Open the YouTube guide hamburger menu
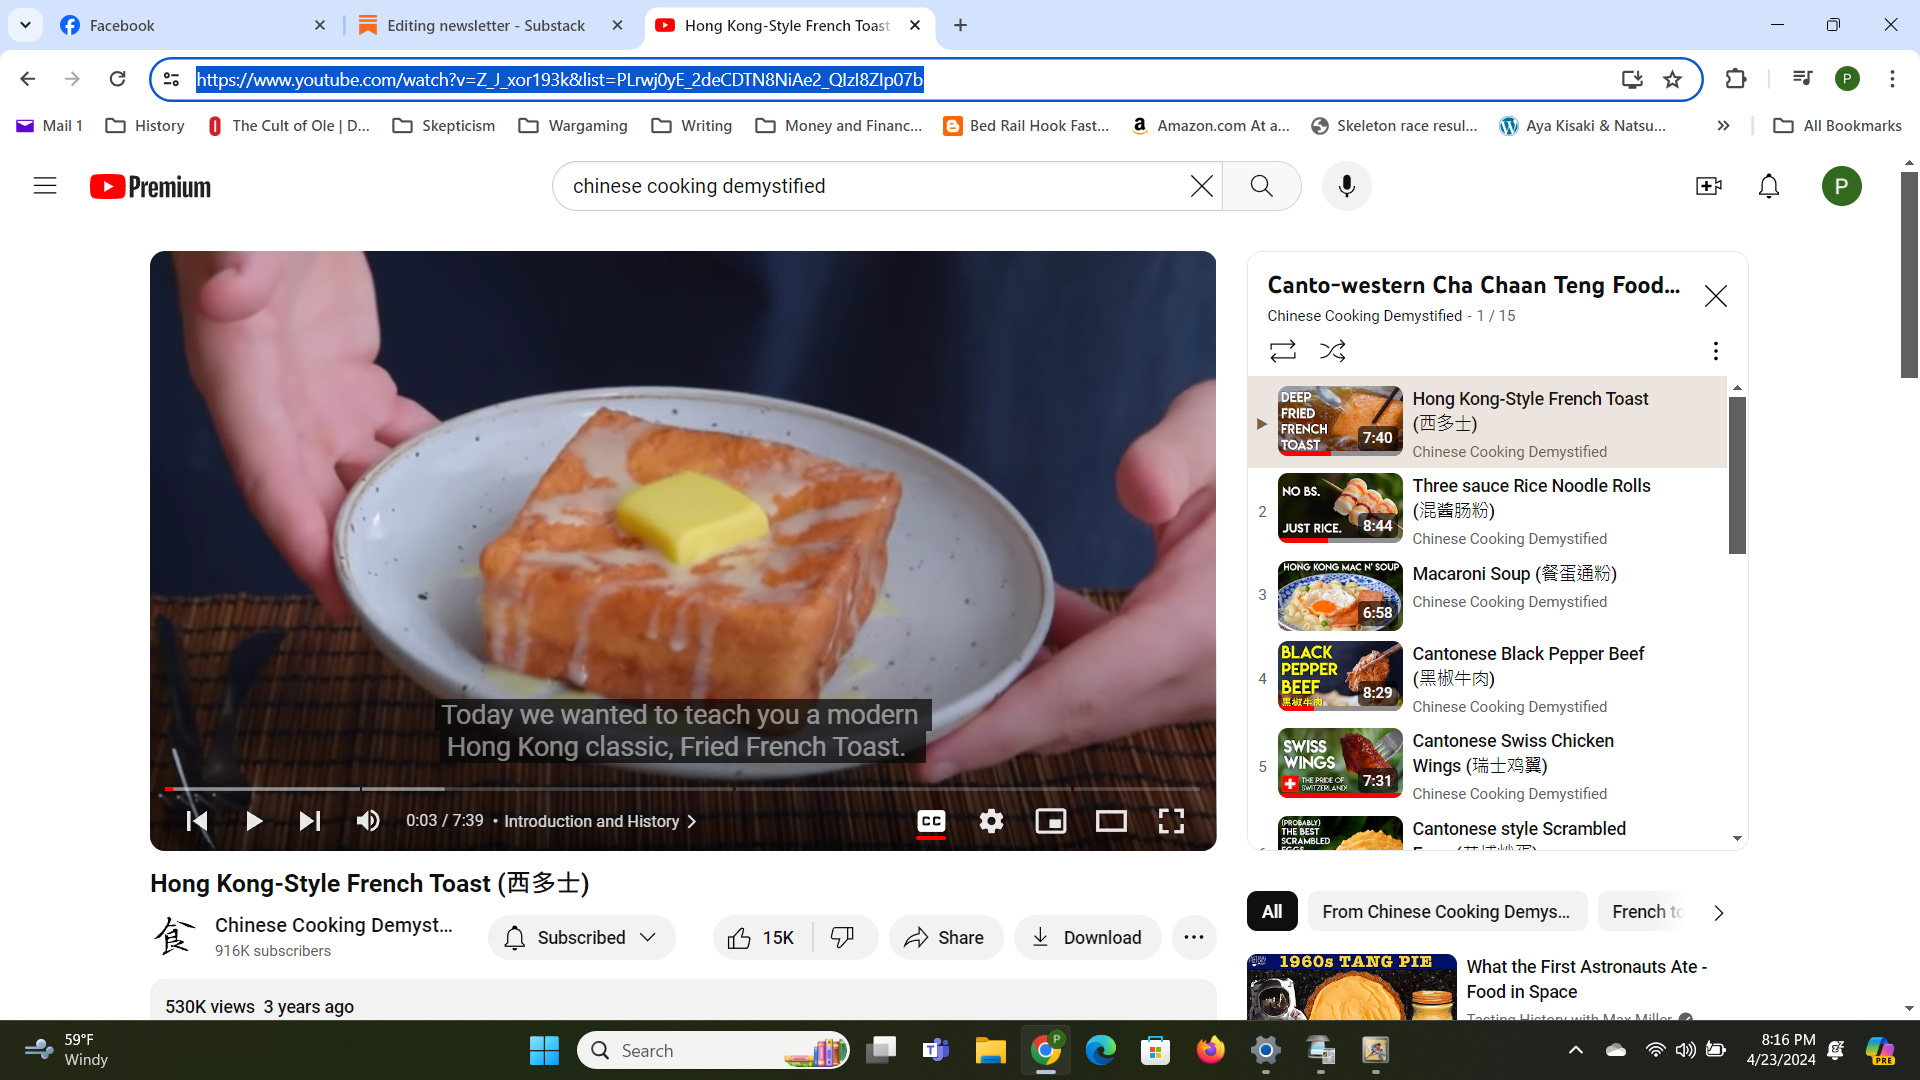Viewport: 1920px width, 1080px height. pos(45,186)
